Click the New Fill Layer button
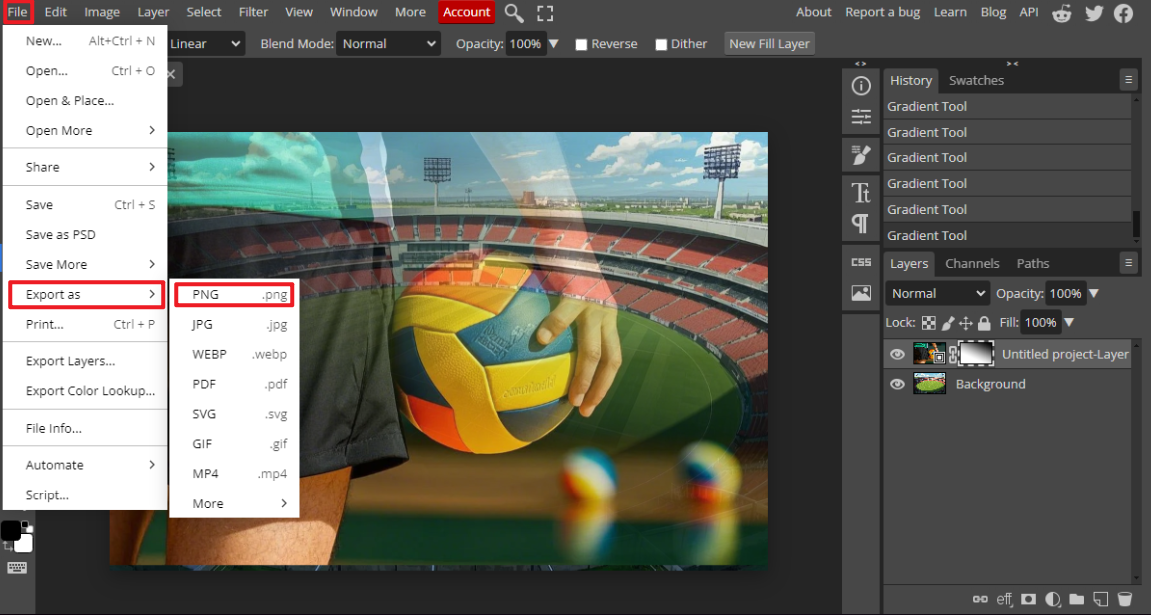 pyautogui.click(x=769, y=44)
